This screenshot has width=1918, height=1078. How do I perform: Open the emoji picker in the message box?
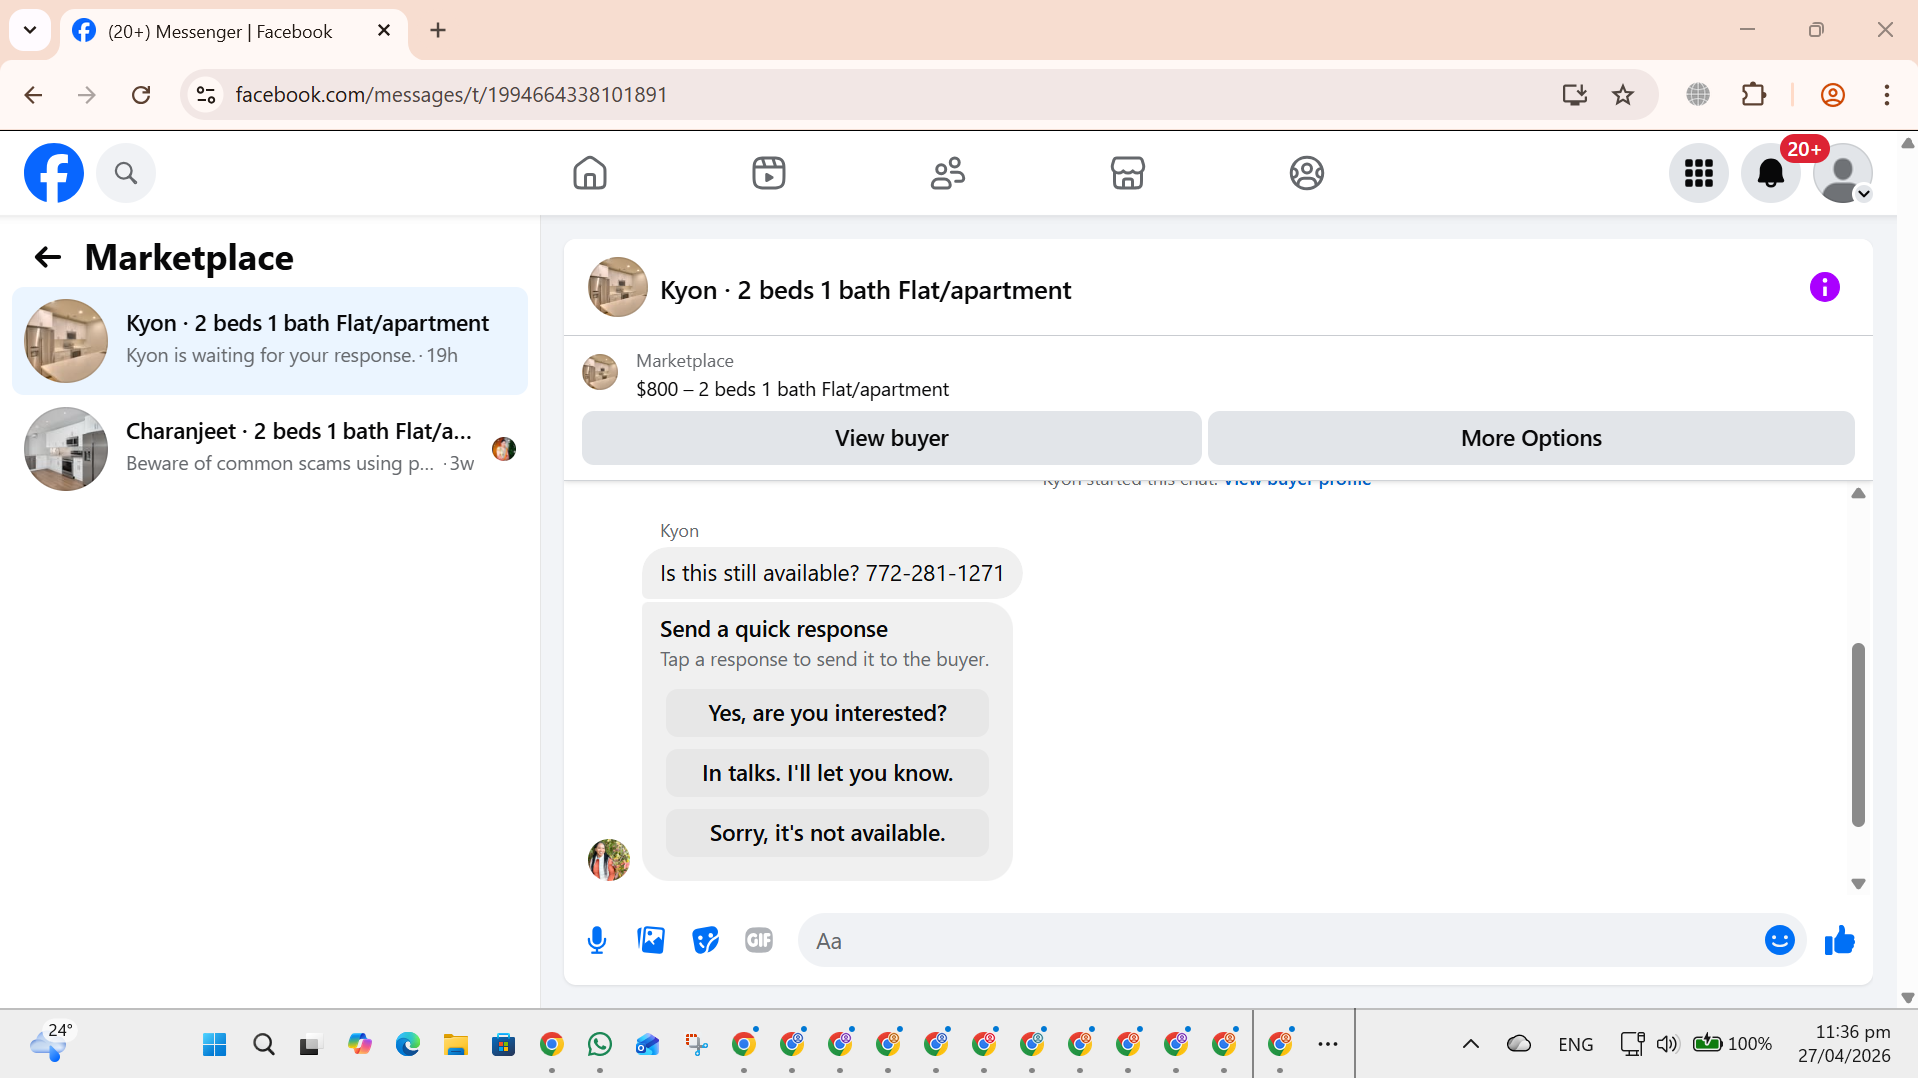(1779, 940)
